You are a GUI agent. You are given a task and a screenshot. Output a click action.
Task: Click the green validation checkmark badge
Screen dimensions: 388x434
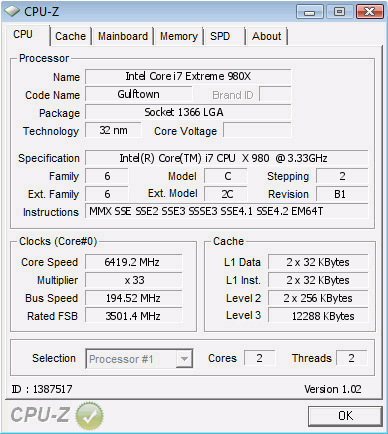click(89, 415)
